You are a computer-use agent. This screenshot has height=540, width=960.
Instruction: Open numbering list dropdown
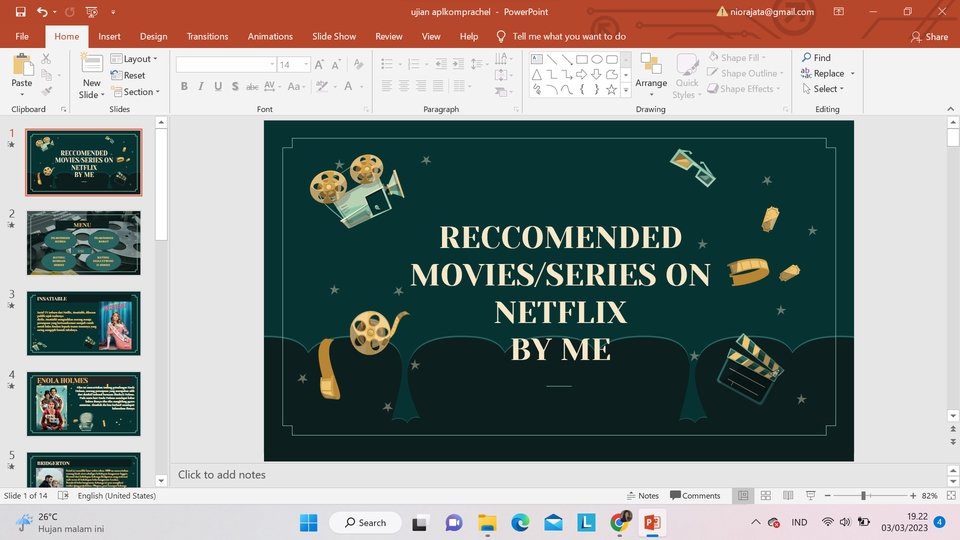(427, 64)
